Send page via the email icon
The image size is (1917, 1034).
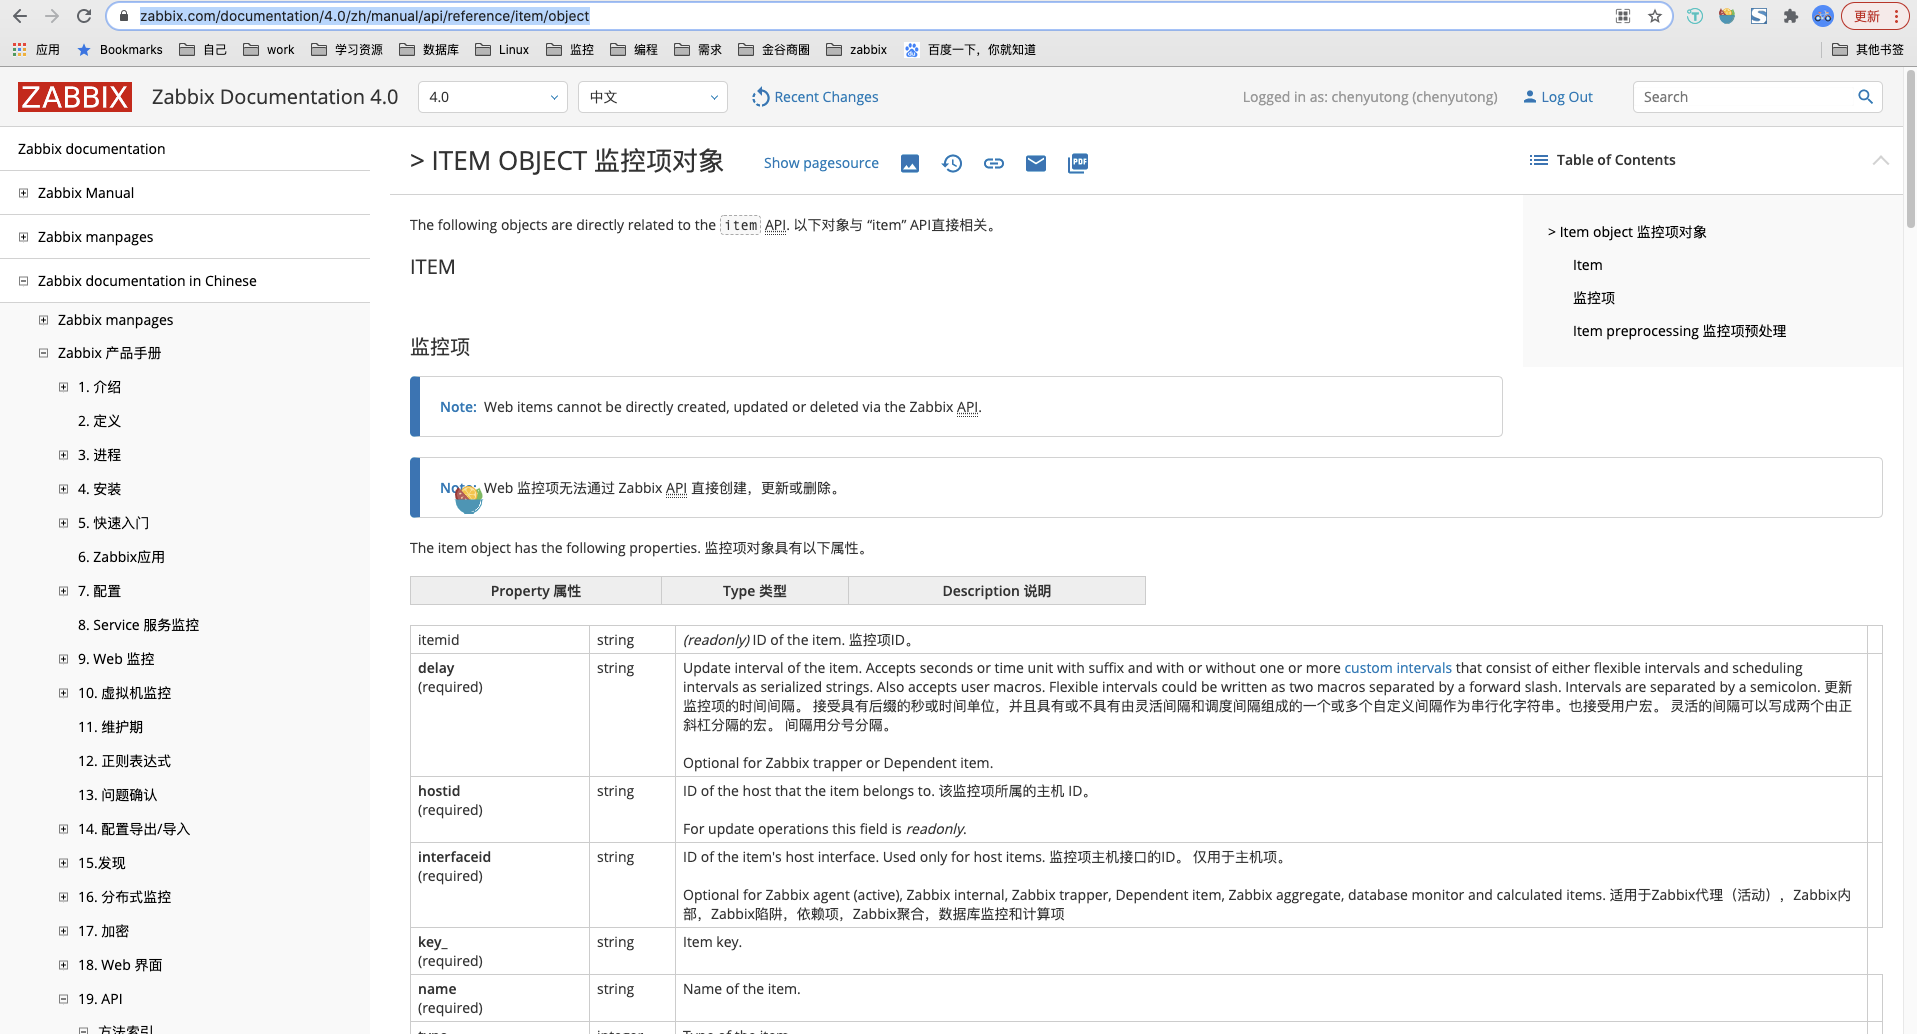(x=1035, y=163)
